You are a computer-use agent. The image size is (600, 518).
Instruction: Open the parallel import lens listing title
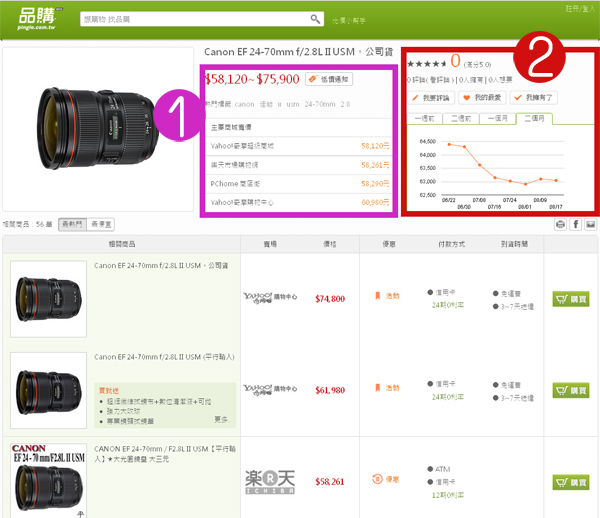point(164,357)
